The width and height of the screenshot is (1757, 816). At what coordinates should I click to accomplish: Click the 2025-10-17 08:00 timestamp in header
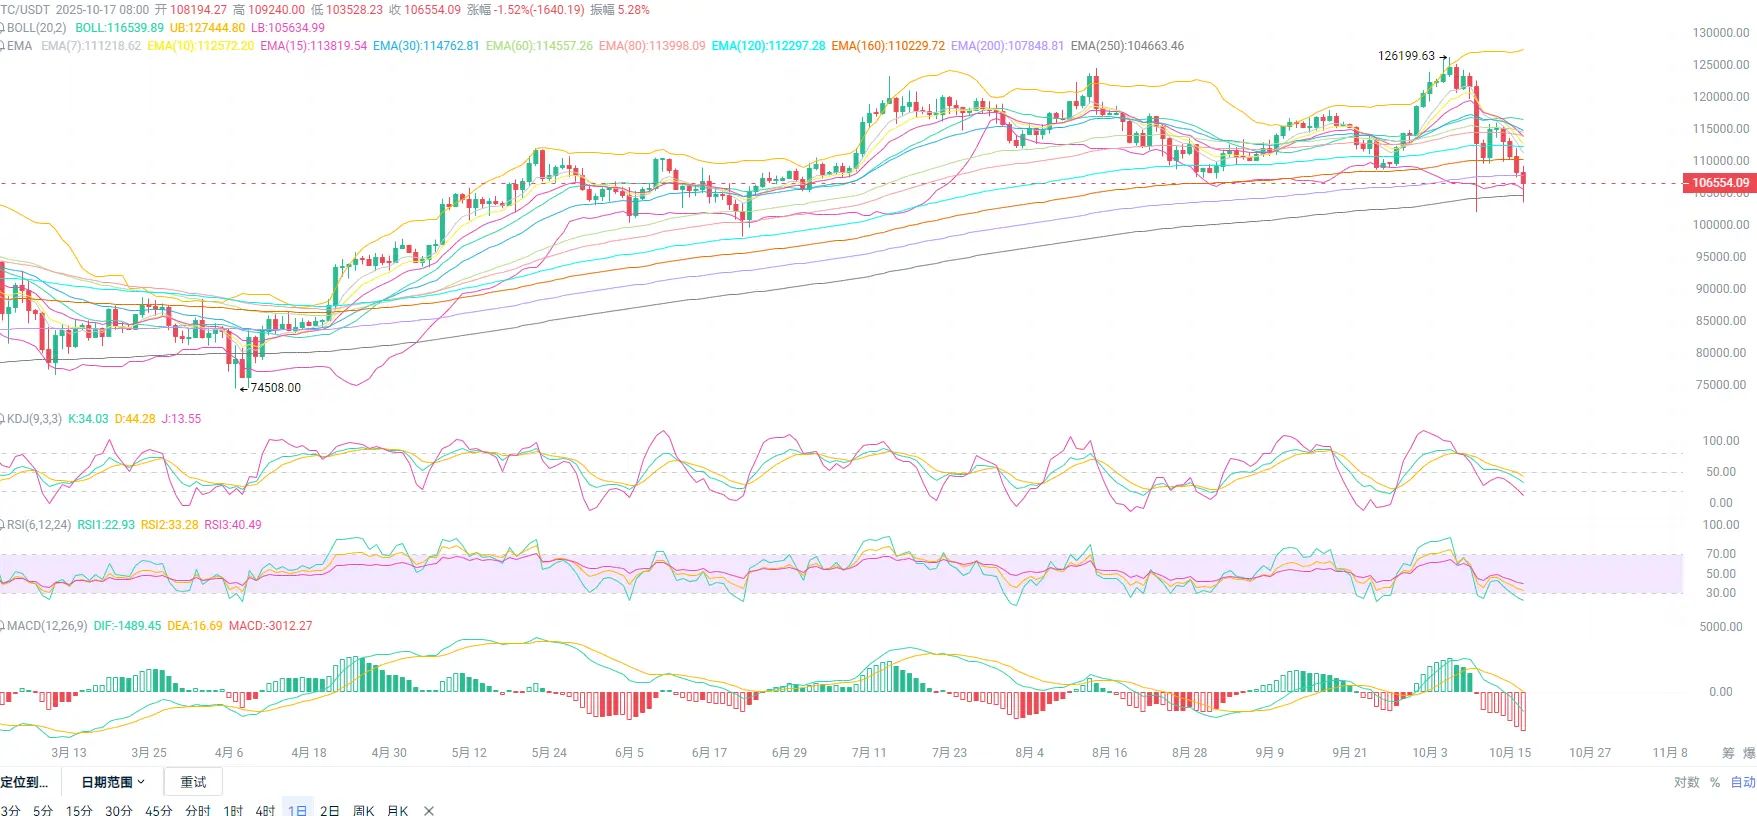point(102,10)
